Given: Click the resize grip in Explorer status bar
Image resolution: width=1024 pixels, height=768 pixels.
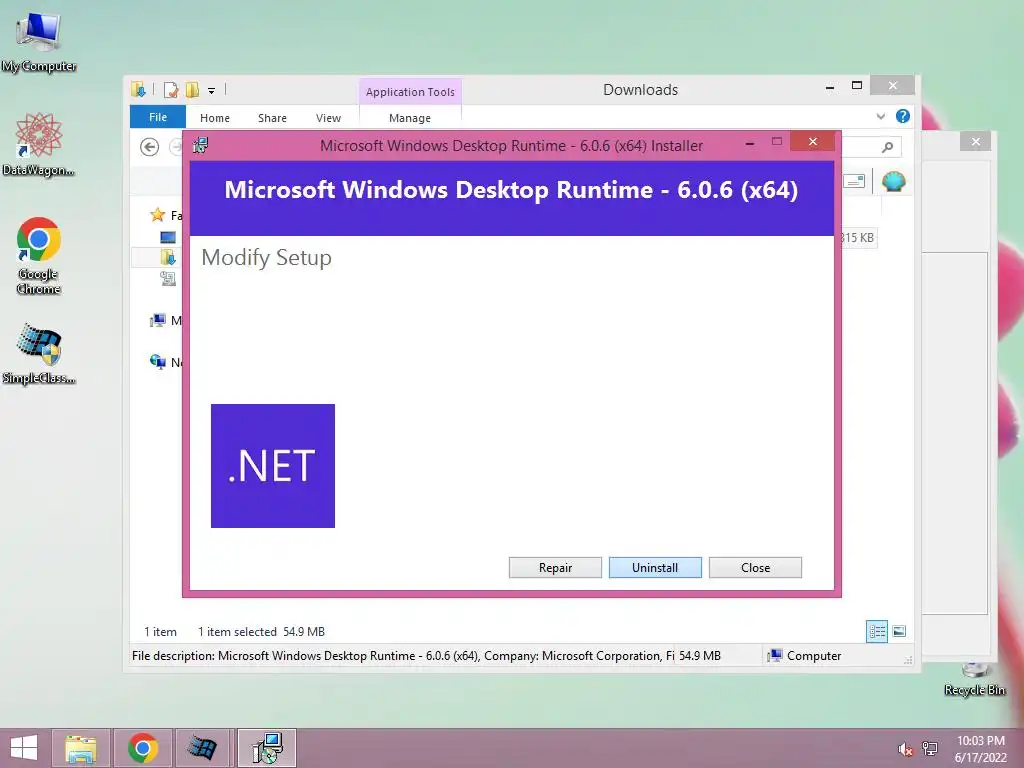Looking at the screenshot, I should coord(908,660).
